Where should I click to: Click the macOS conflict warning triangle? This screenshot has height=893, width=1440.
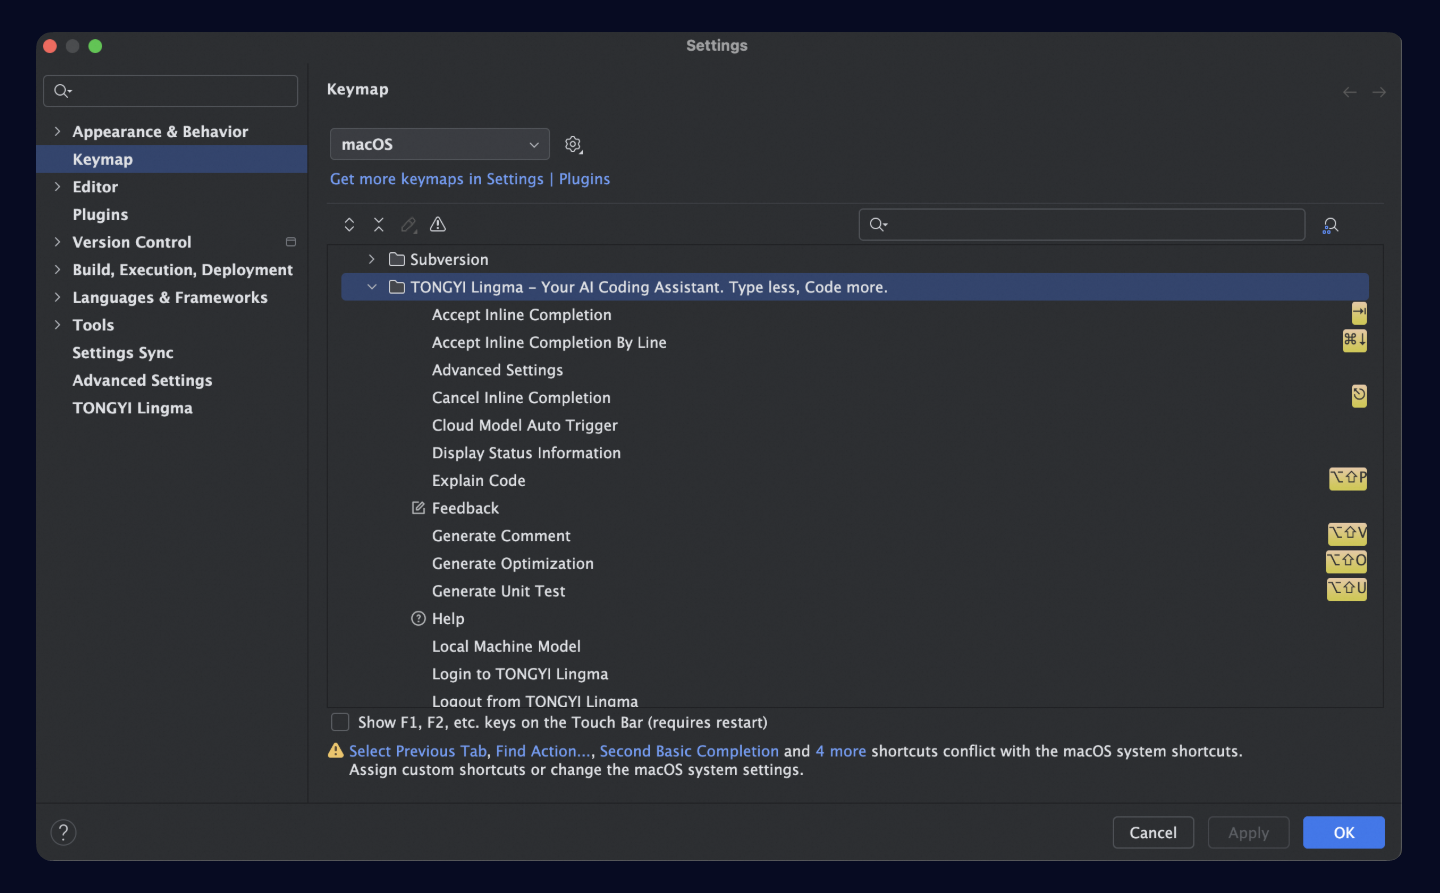coord(336,751)
